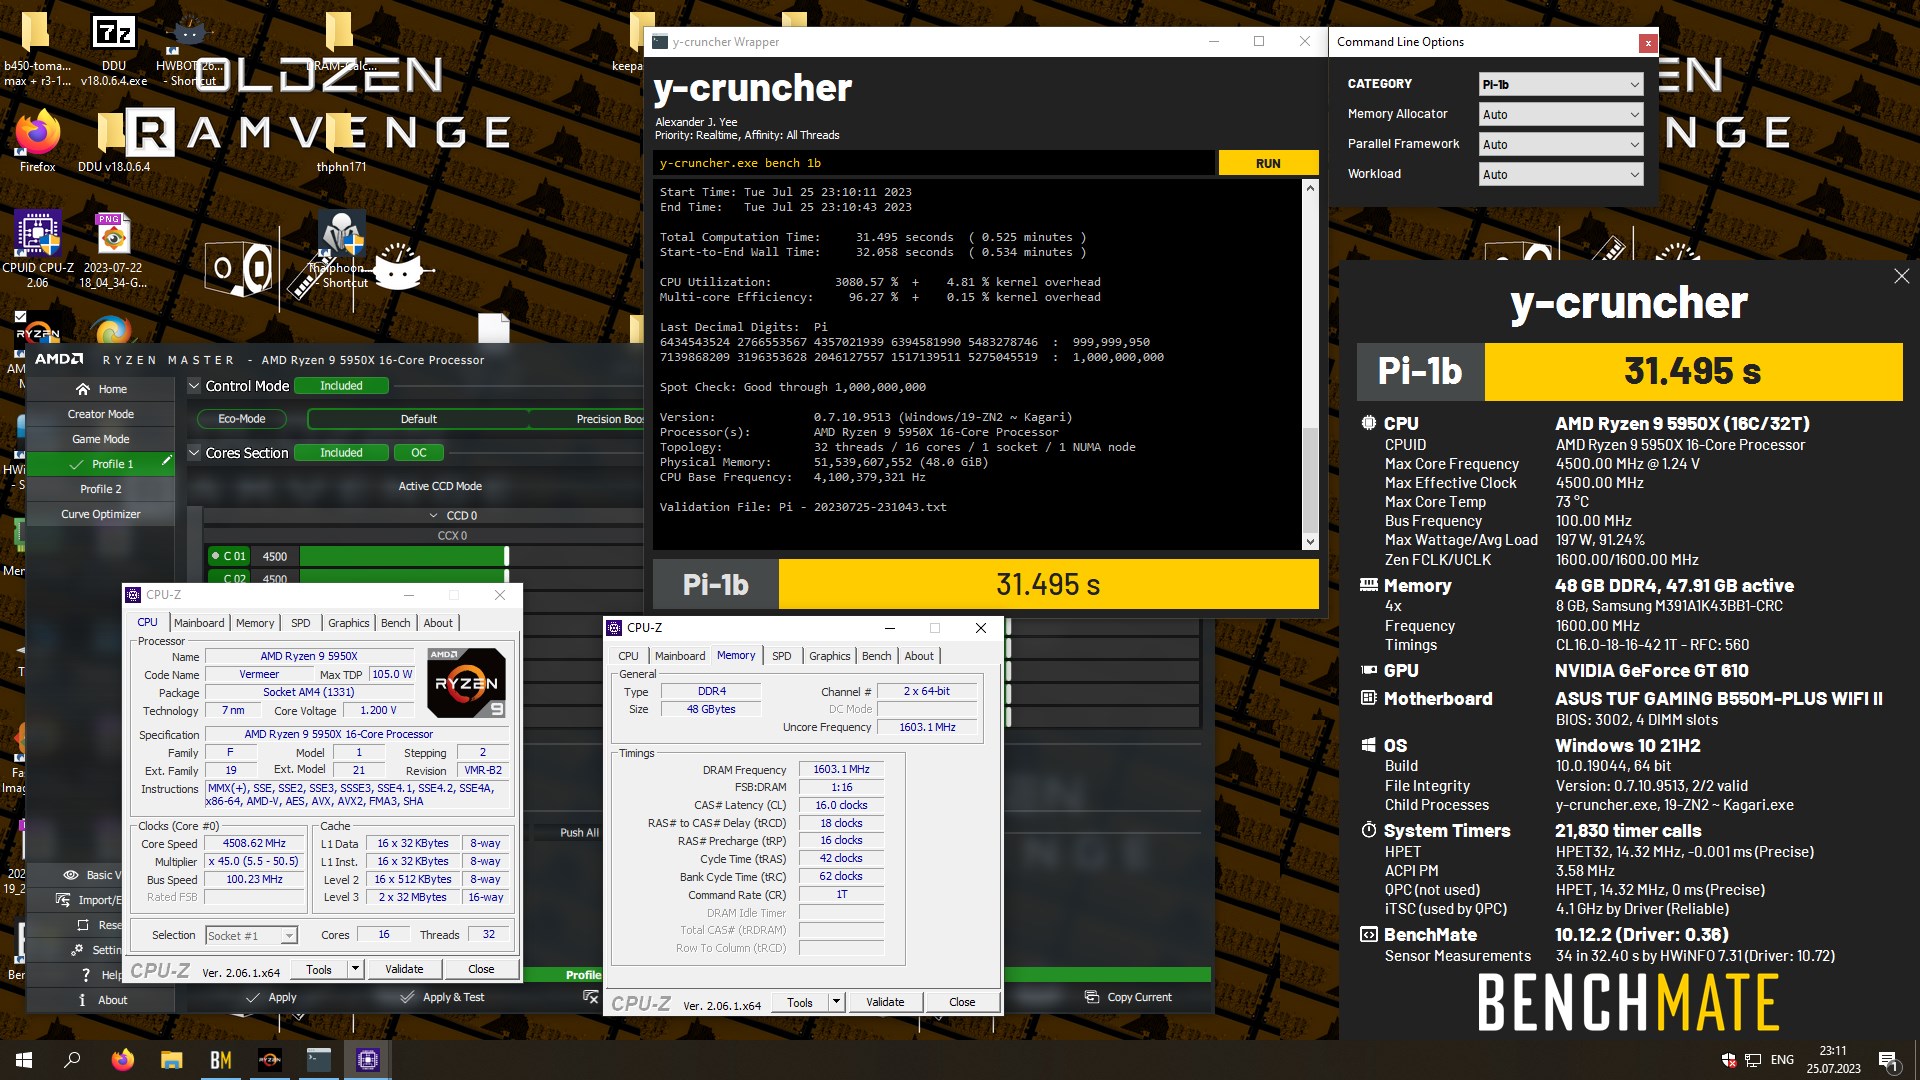Click the discard icon right of Apply & Test
The image size is (1920, 1080).
coord(590,997)
